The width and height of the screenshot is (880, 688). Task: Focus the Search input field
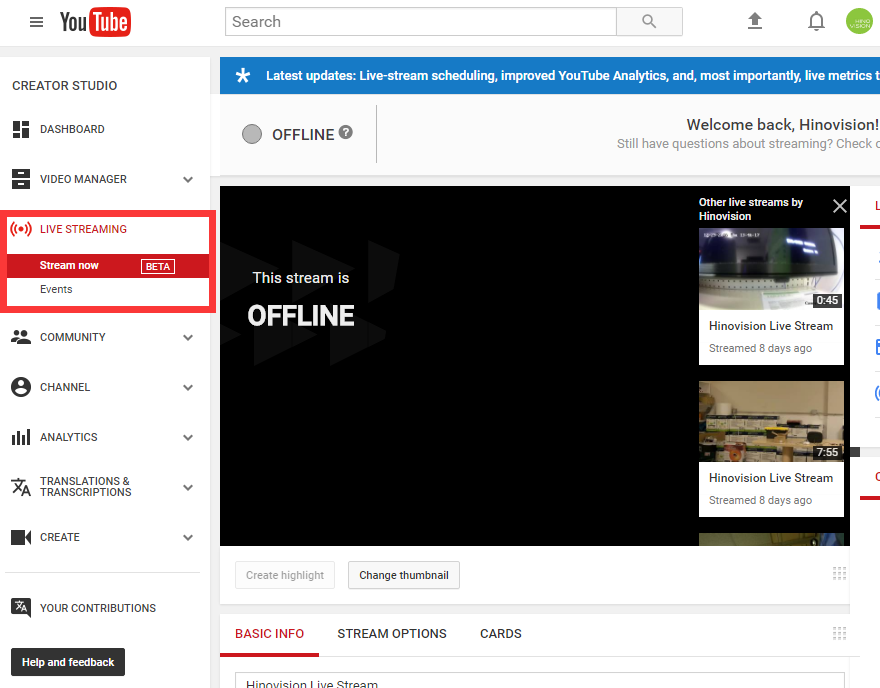point(421,21)
